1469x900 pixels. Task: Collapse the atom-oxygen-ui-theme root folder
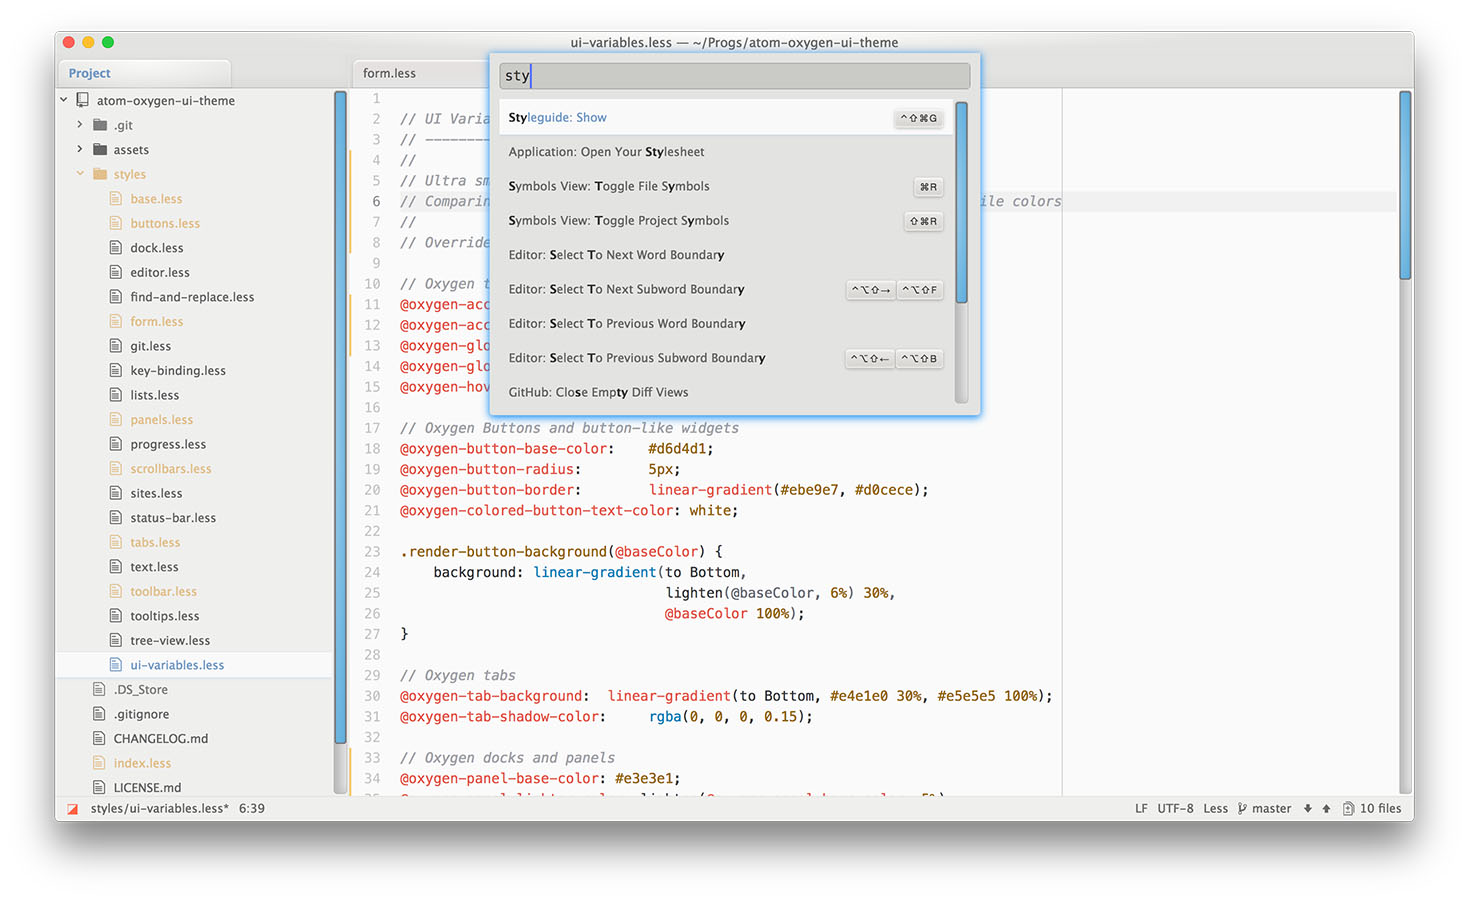64,100
